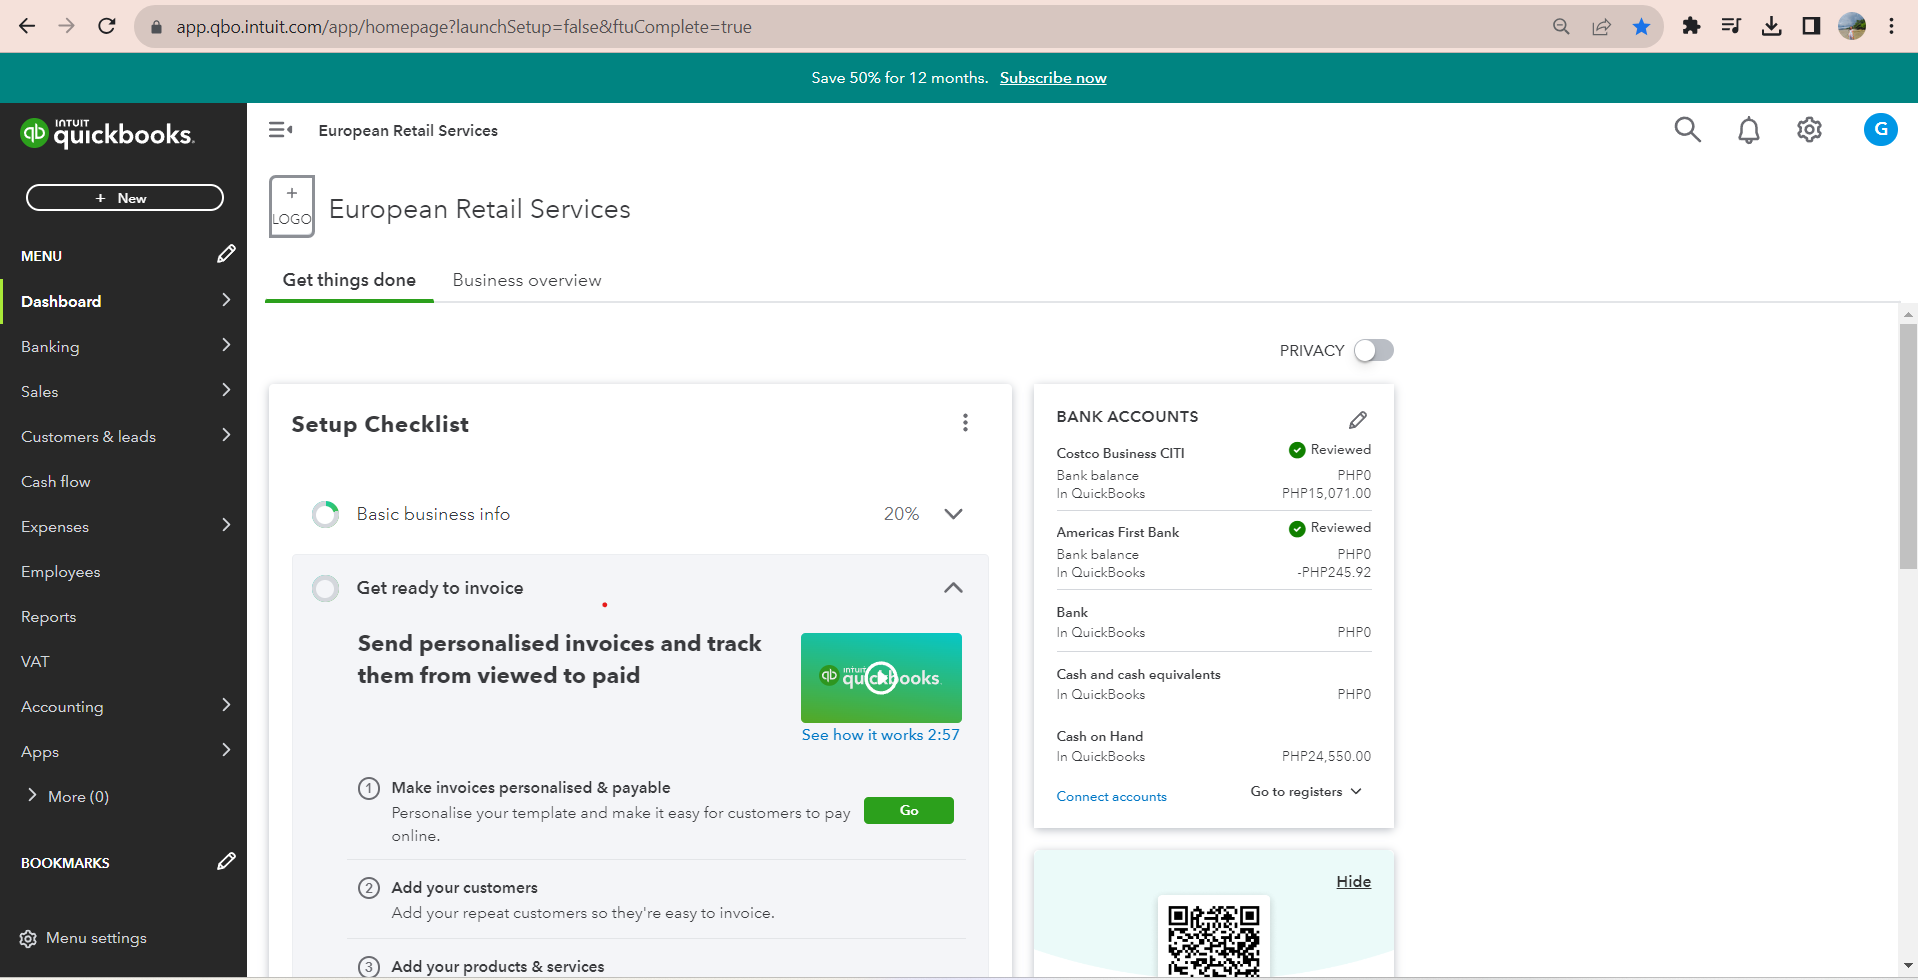The height and width of the screenshot is (980, 1918).
Task: Open the Banking menu item
Action: click(50, 346)
